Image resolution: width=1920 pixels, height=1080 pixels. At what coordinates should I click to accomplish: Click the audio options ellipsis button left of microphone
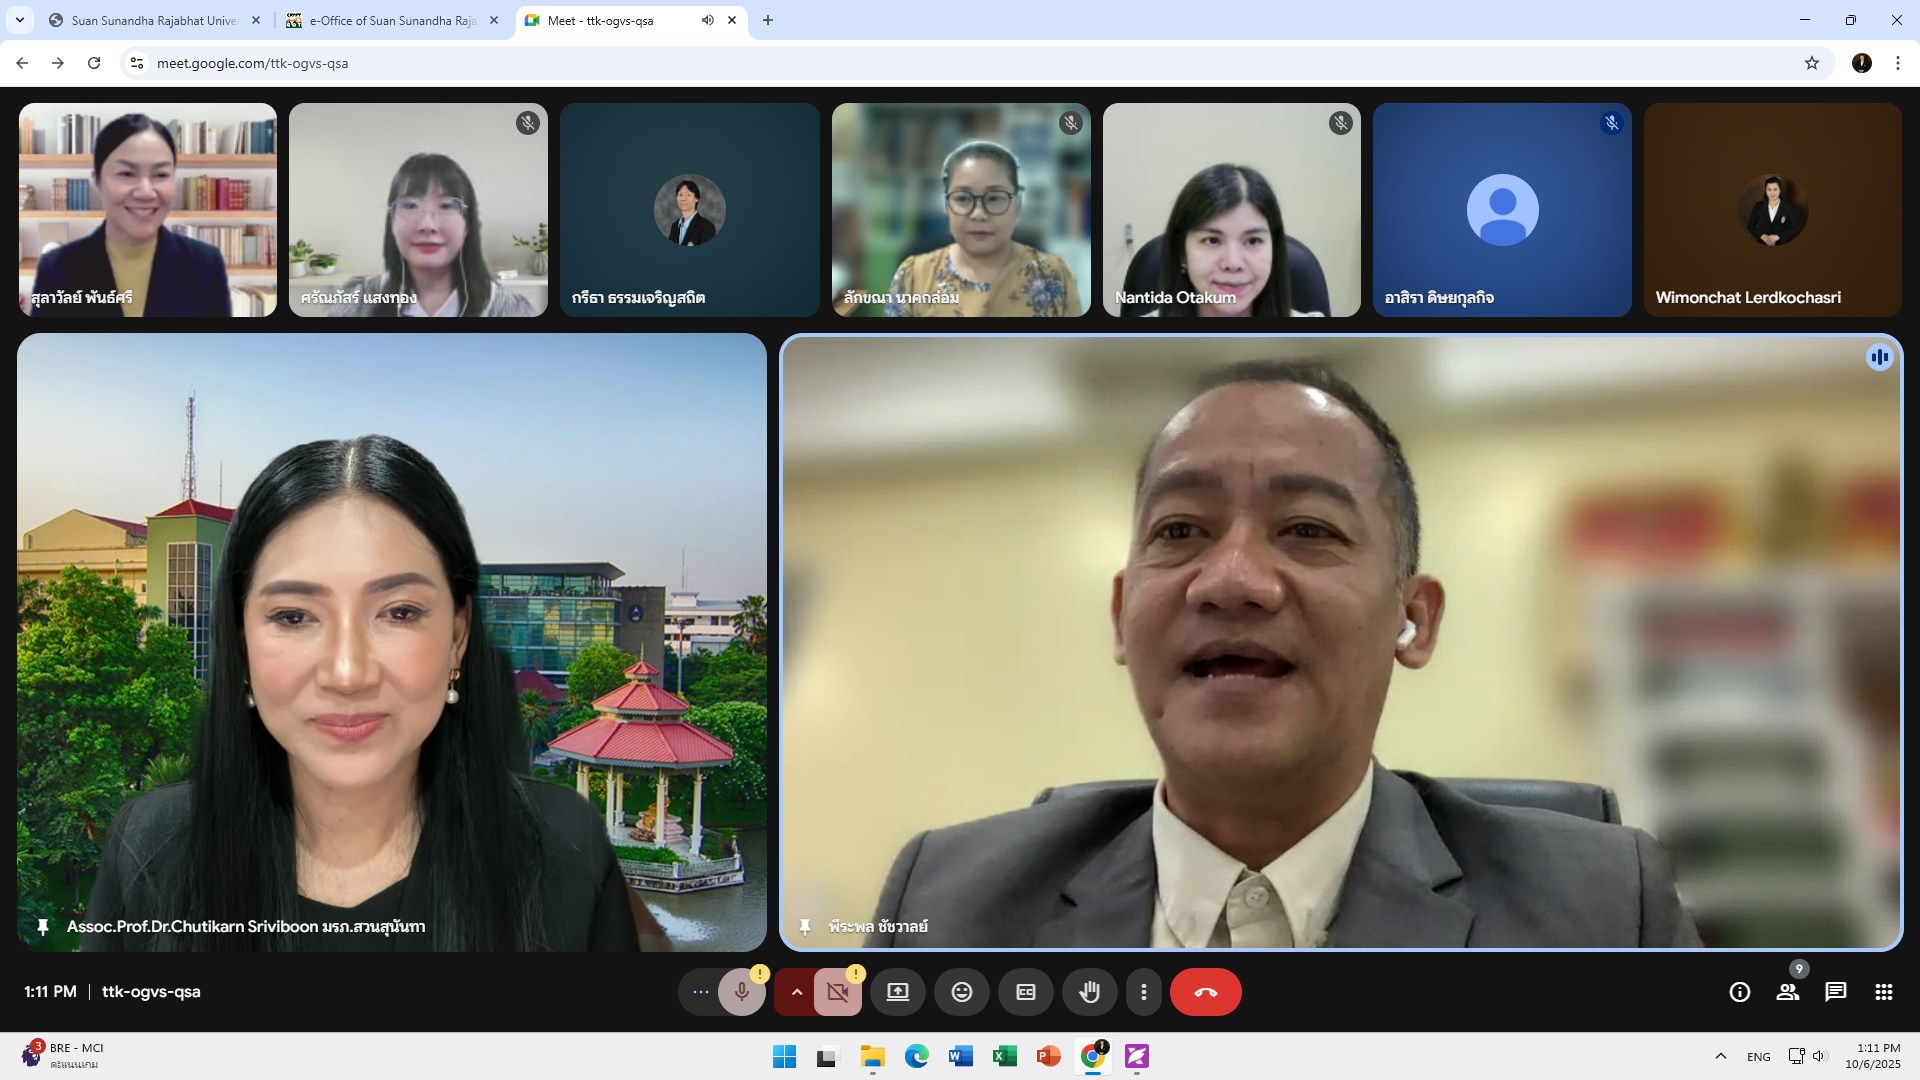coord(700,992)
